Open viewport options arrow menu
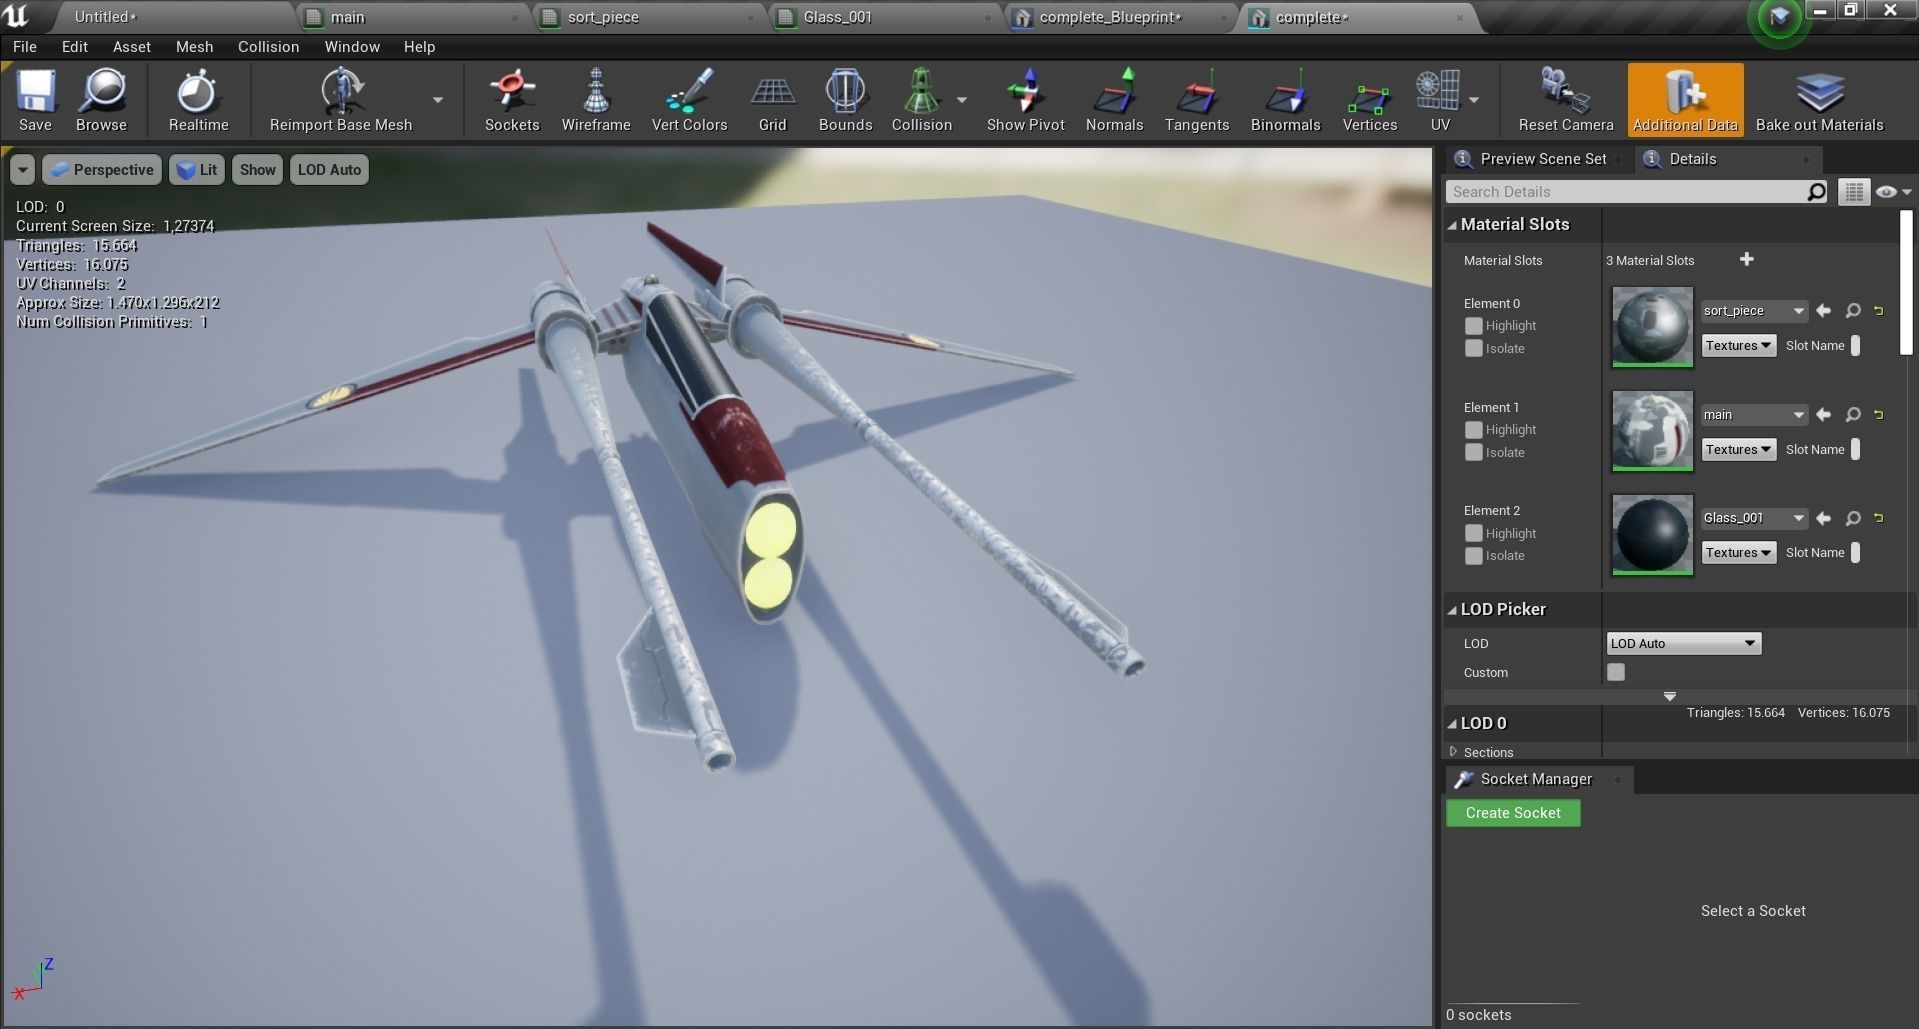 pos(22,170)
